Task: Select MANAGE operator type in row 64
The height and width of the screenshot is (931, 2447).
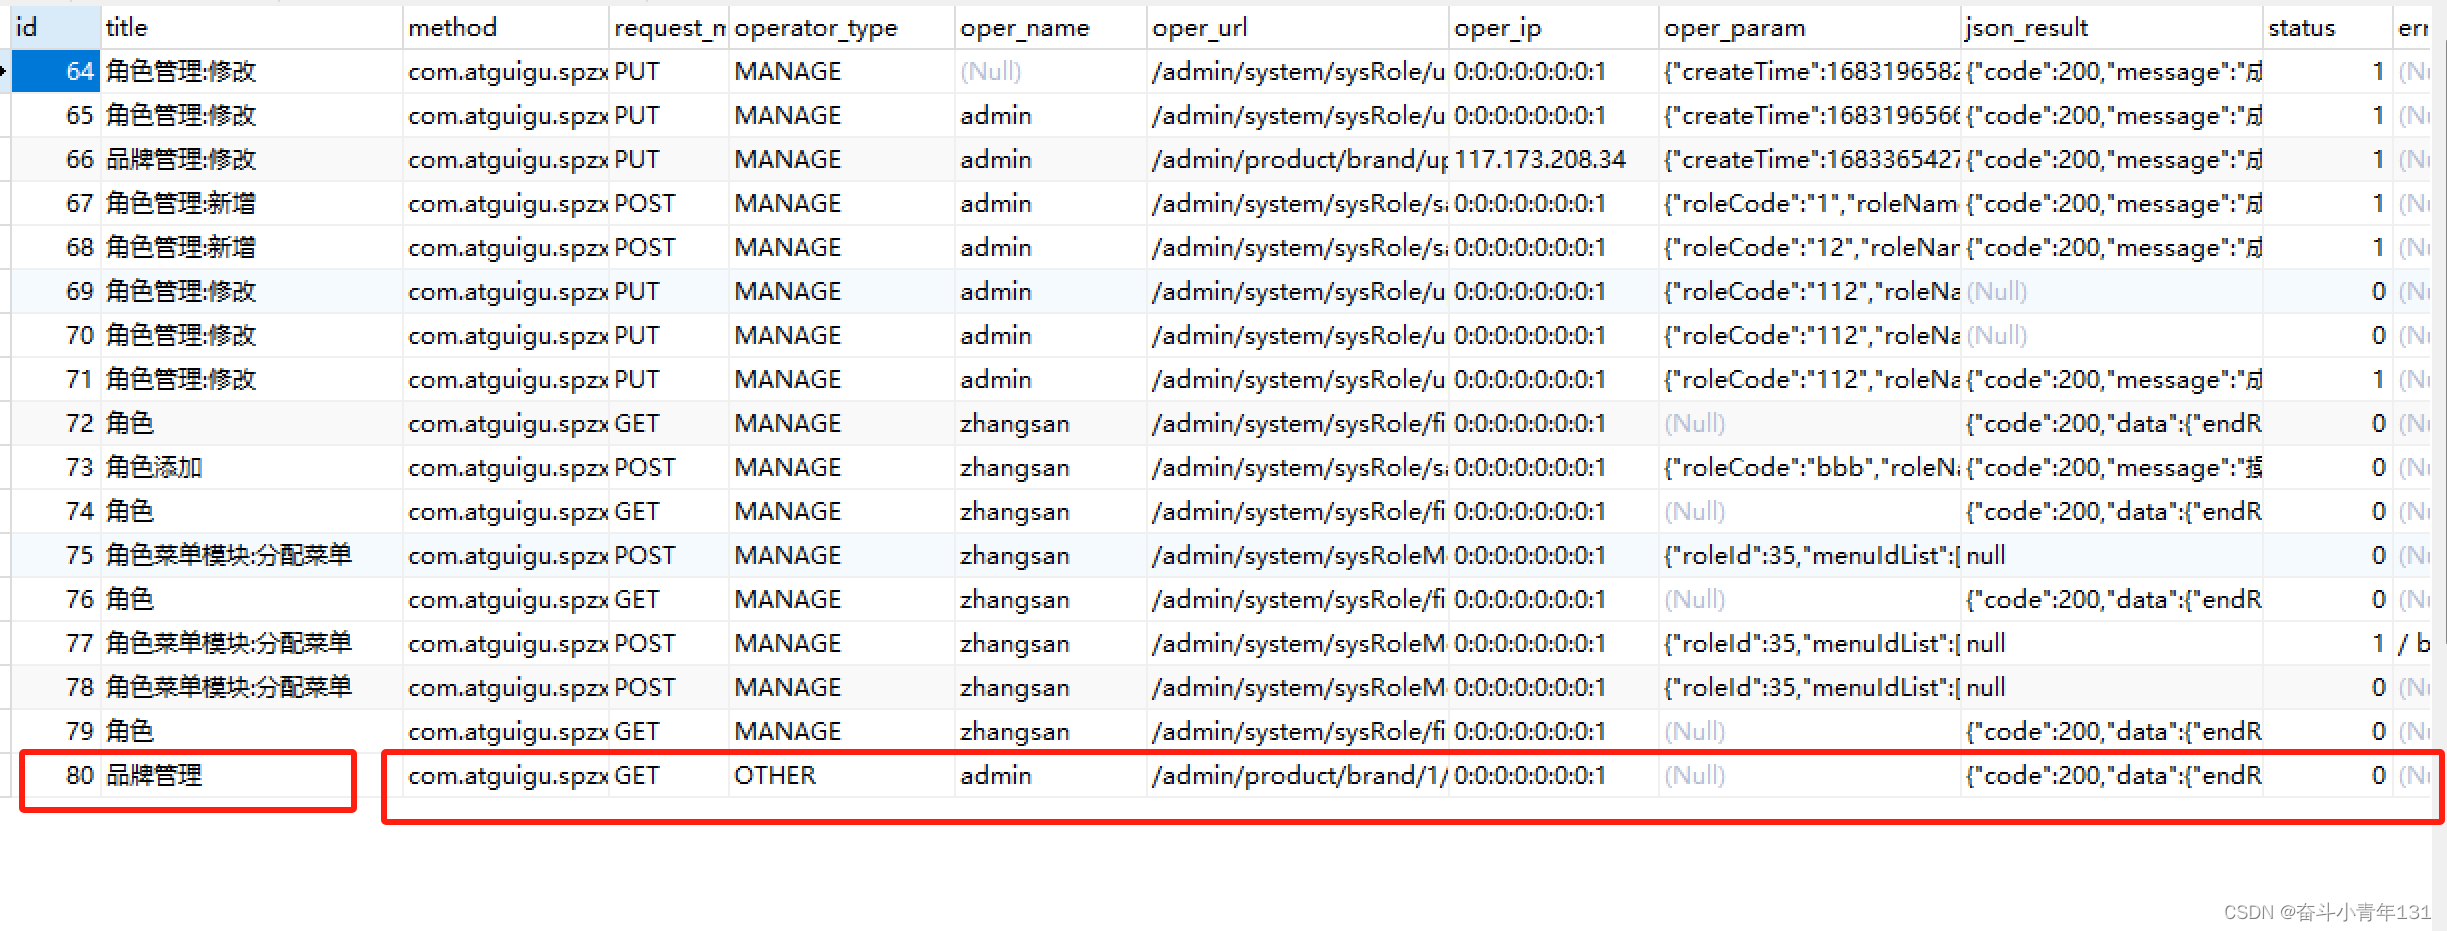Action: tap(841, 72)
